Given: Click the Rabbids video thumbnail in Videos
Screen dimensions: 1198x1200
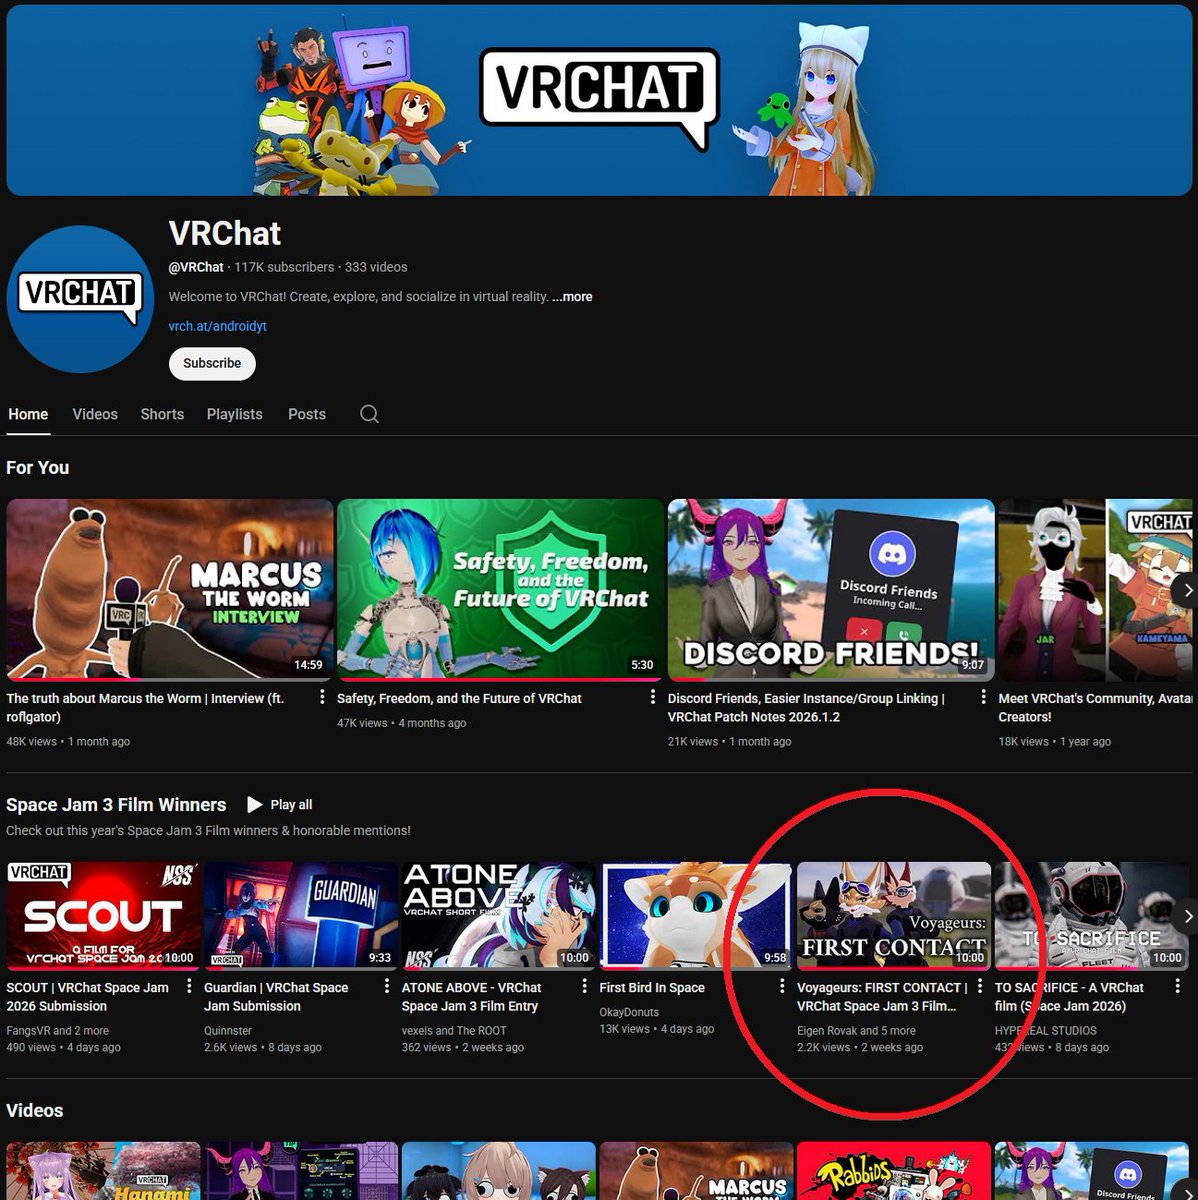Looking at the screenshot, I should [x=894, y=1171].
